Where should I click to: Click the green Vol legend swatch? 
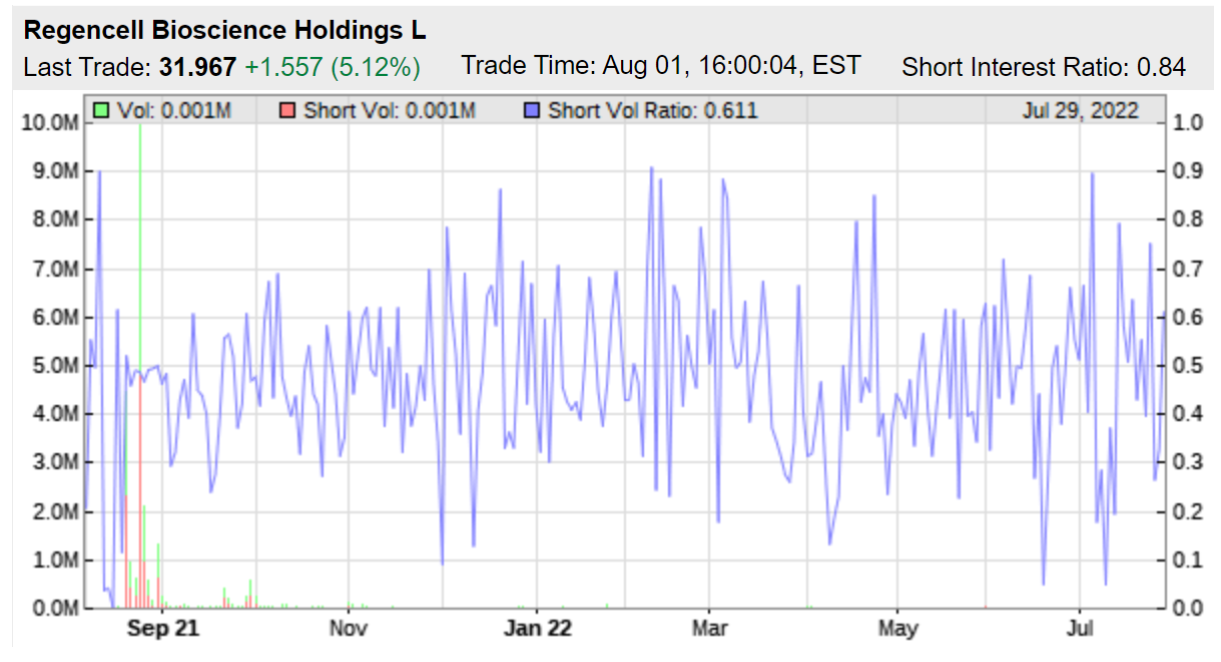(x=101, y=110)
